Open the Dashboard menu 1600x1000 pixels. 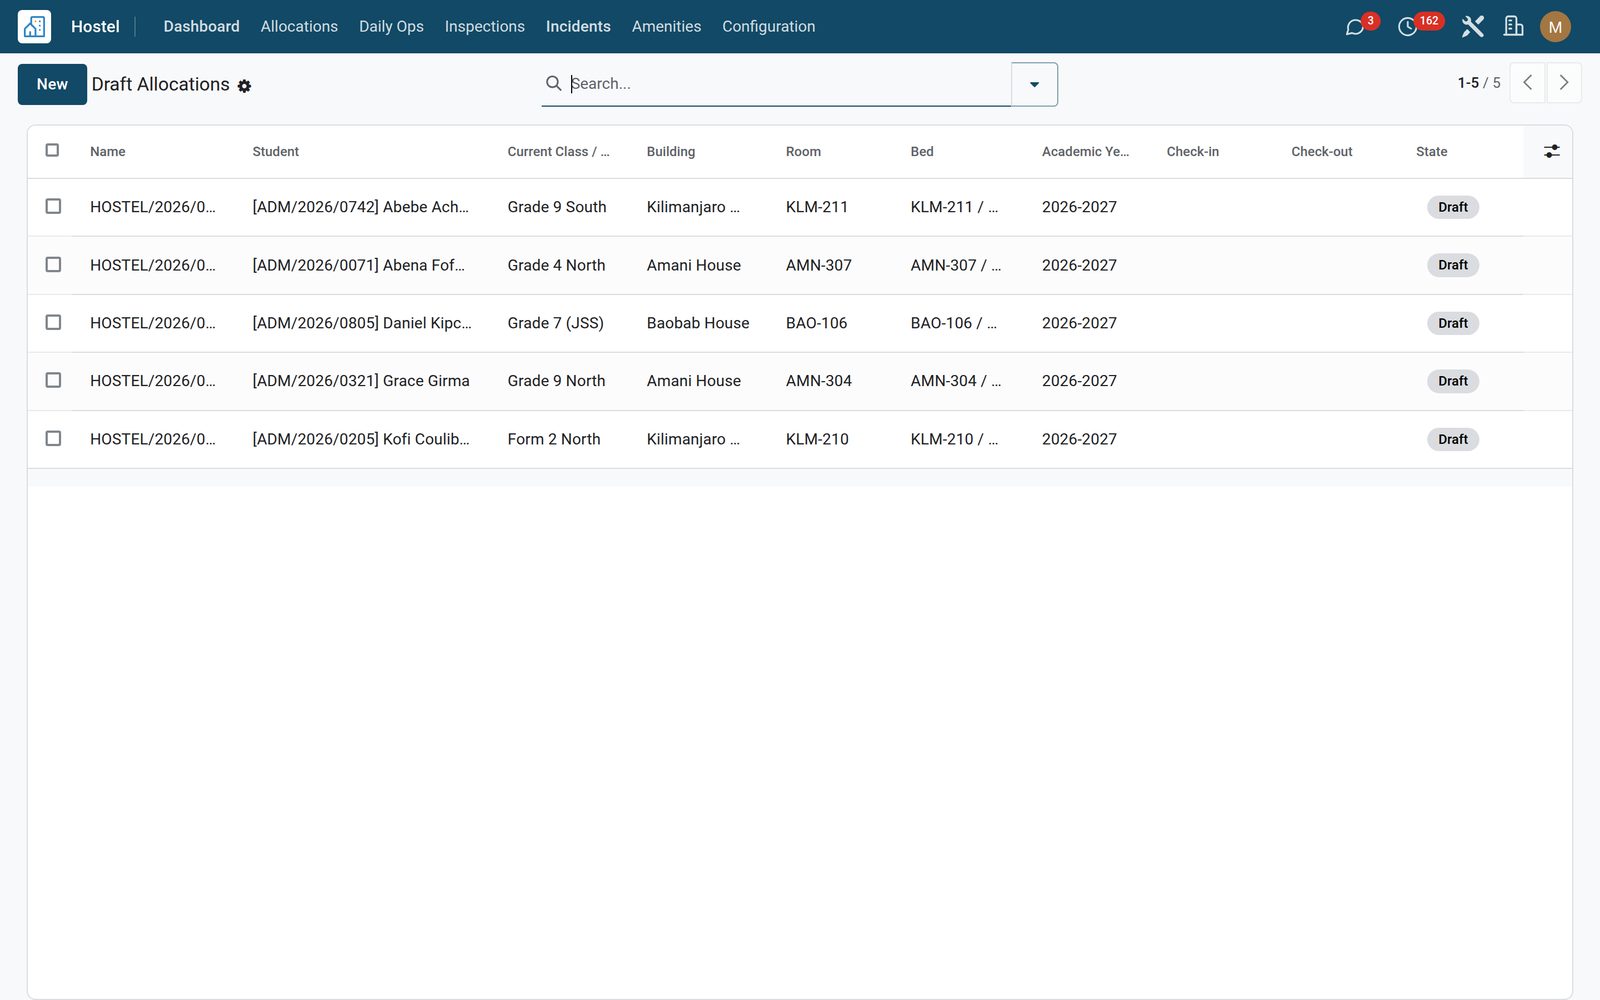pos(201,27)
